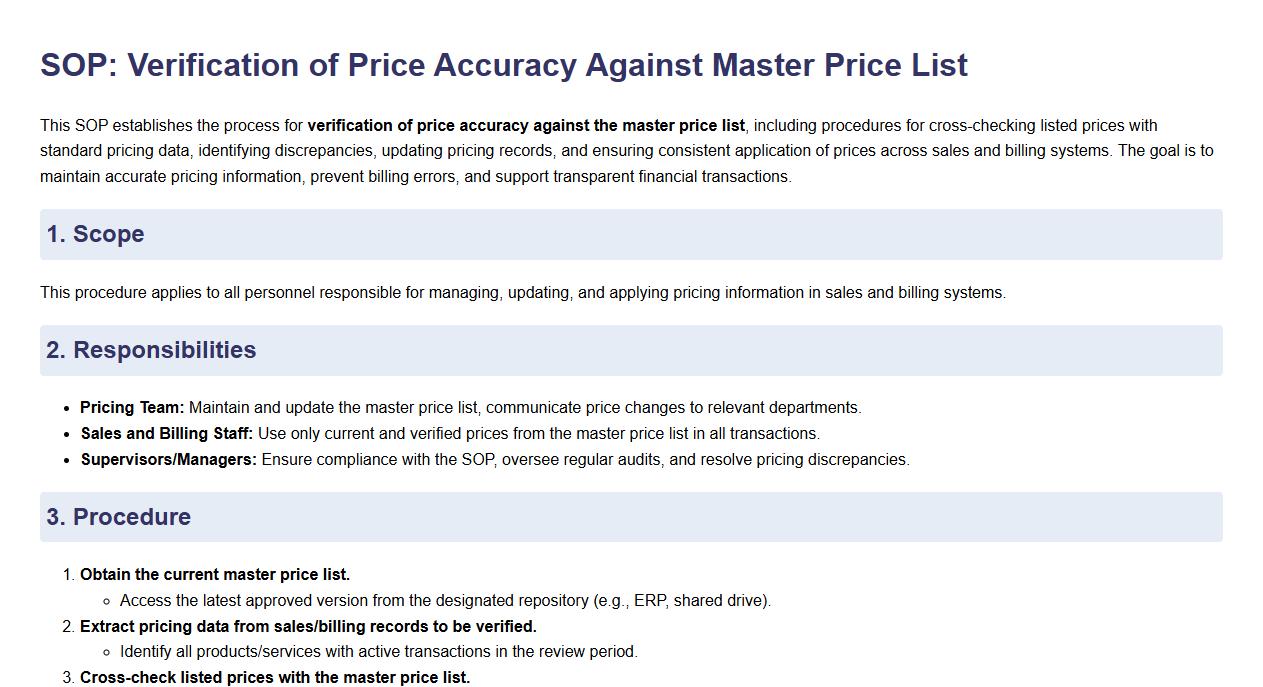Click "Obtain the current master price list." step

(x=215, y=575)
